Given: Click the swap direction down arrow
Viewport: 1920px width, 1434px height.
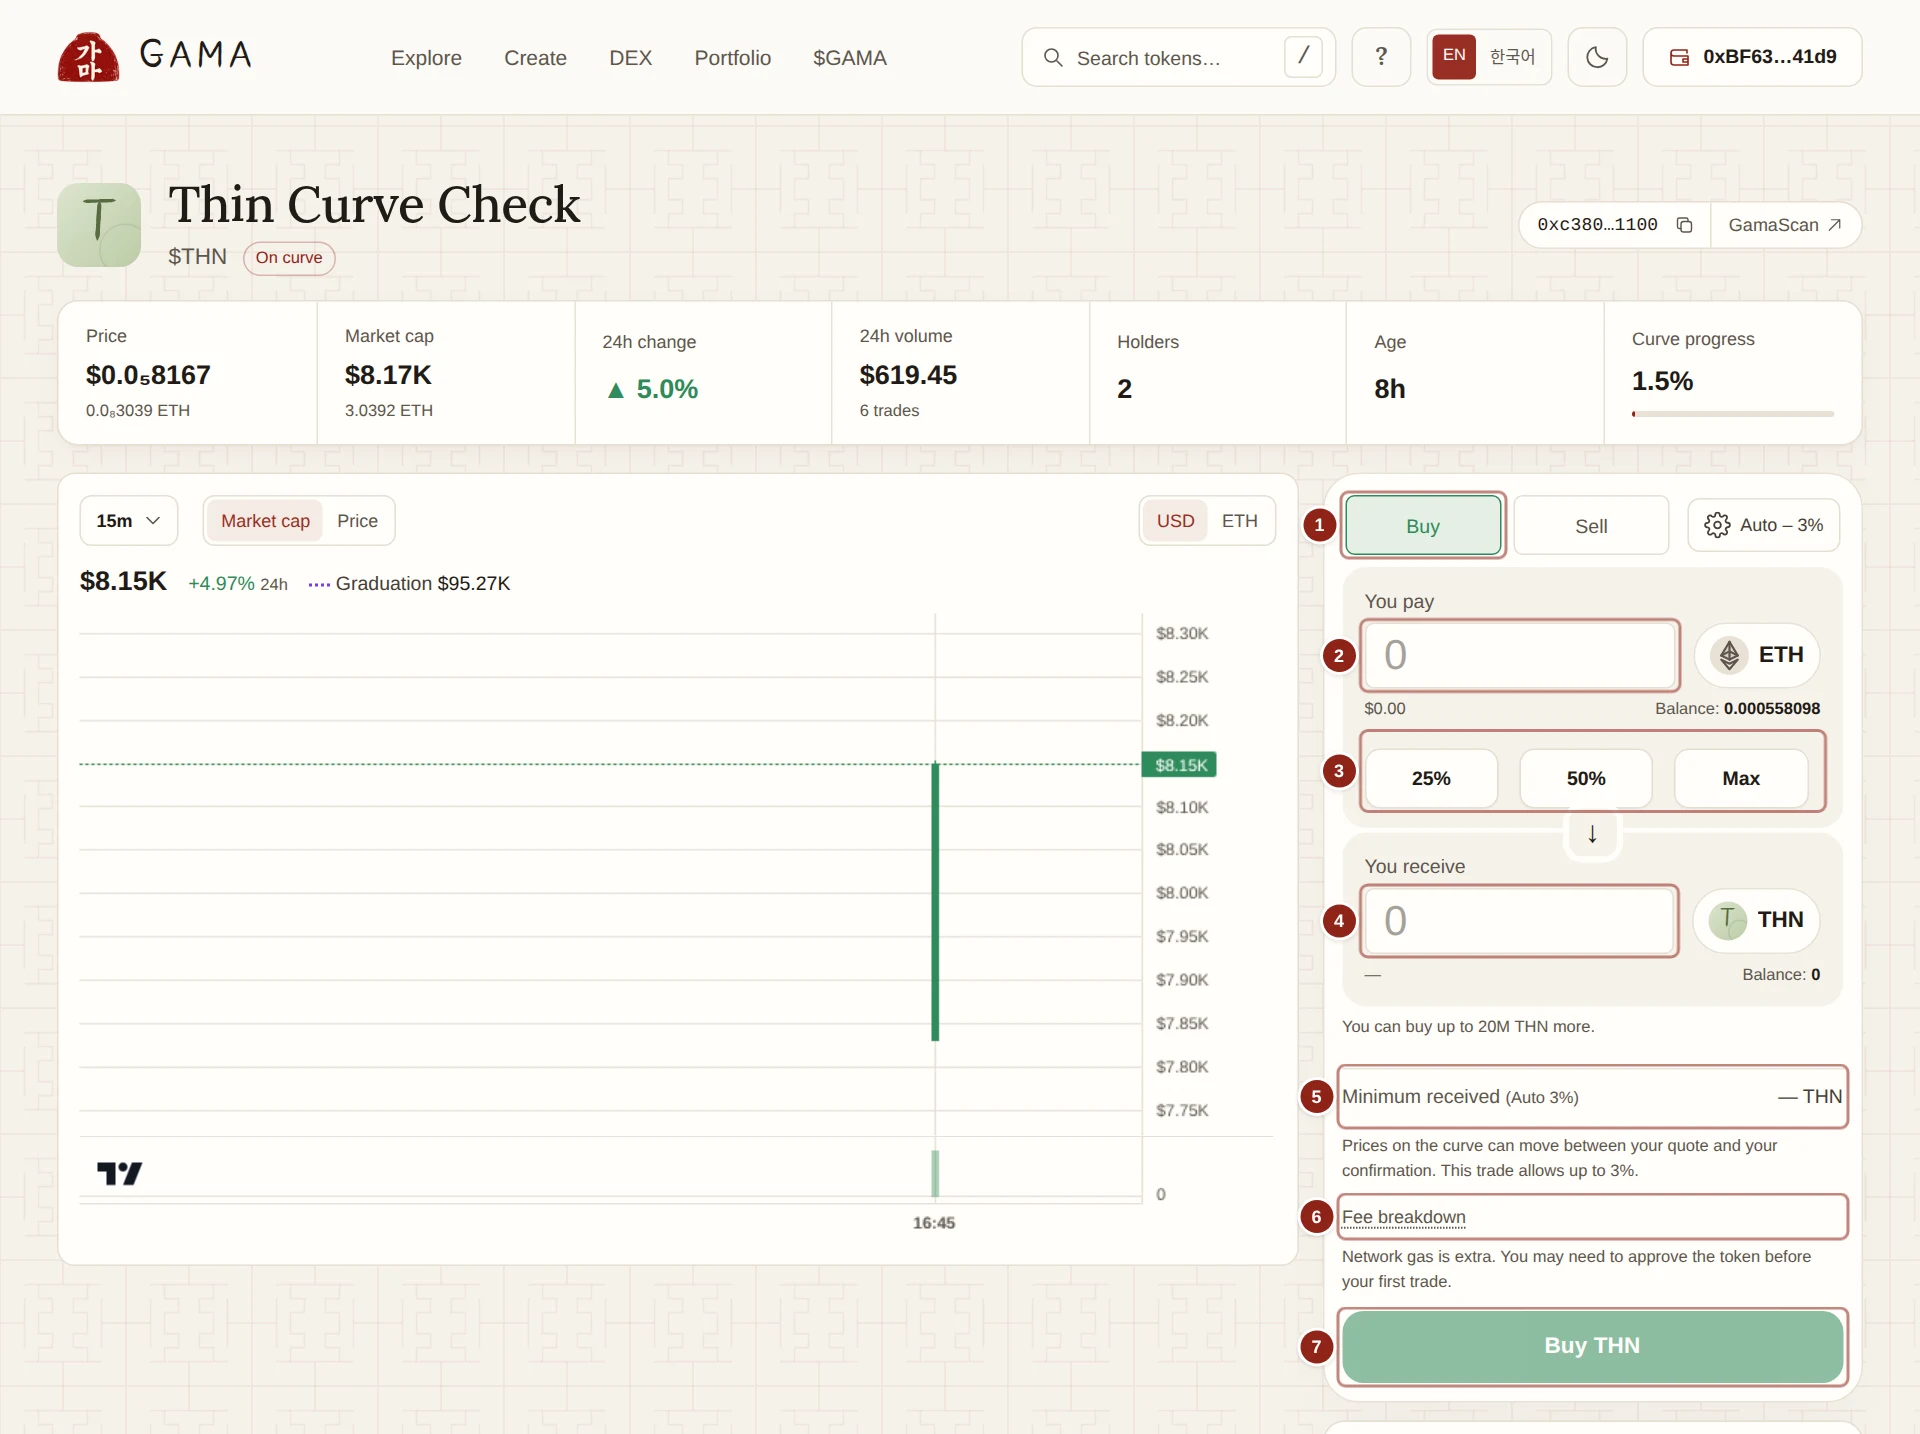Looking at the screenshot, I should [x=1592, y=833].
